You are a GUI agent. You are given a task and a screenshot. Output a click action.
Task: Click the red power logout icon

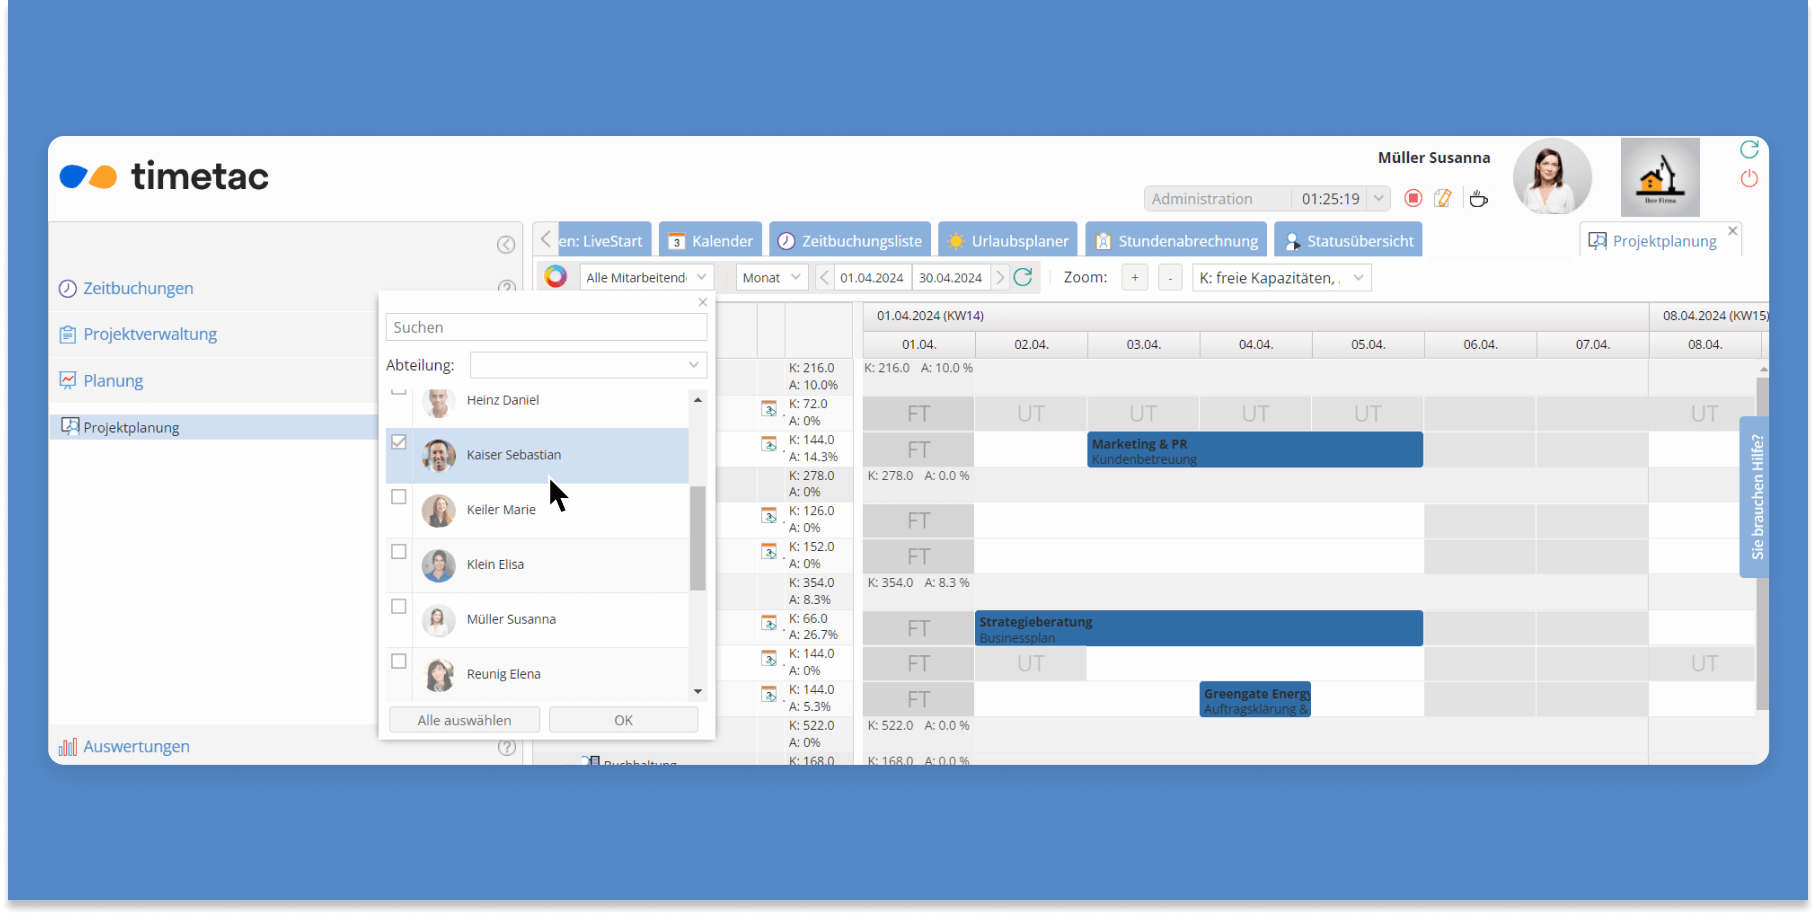coord(1749,179)
